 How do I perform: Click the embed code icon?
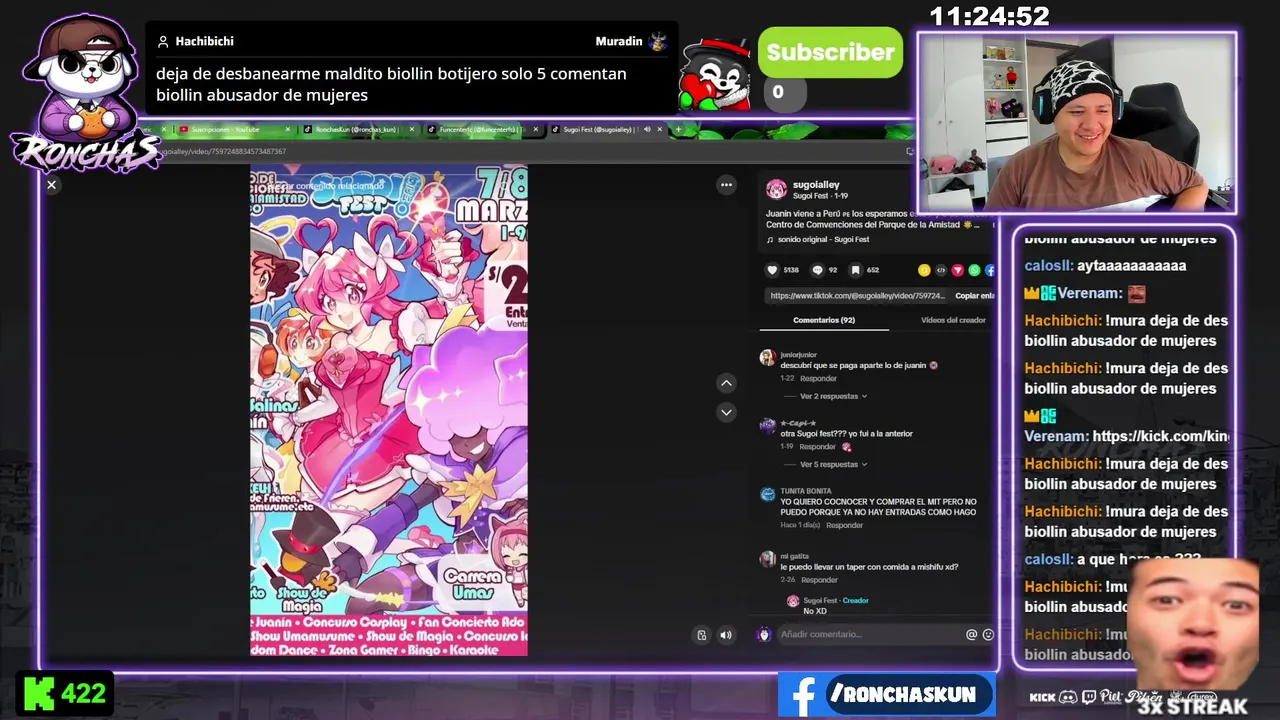[941, 270]
